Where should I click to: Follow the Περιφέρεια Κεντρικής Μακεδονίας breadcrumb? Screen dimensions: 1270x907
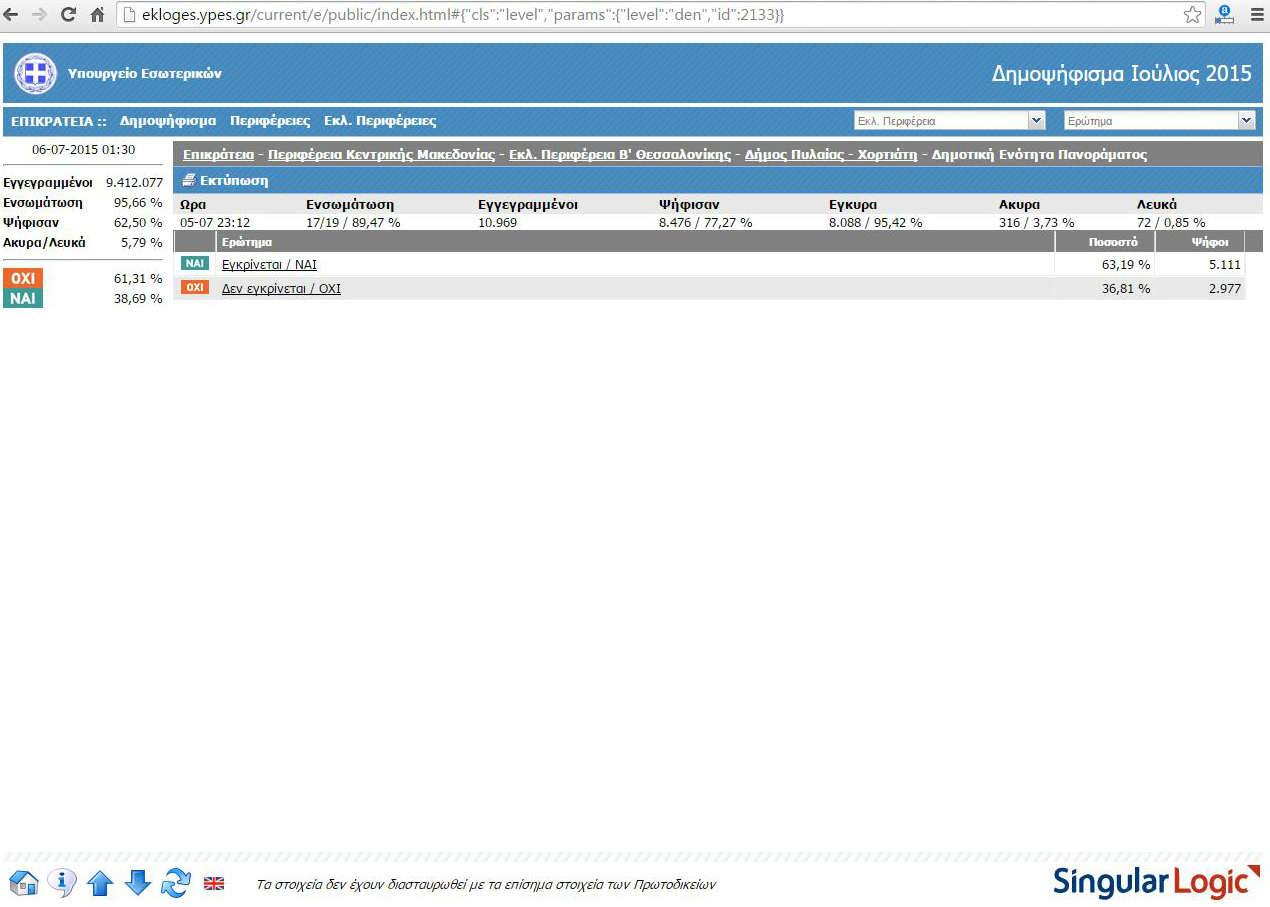click(381, 155)
